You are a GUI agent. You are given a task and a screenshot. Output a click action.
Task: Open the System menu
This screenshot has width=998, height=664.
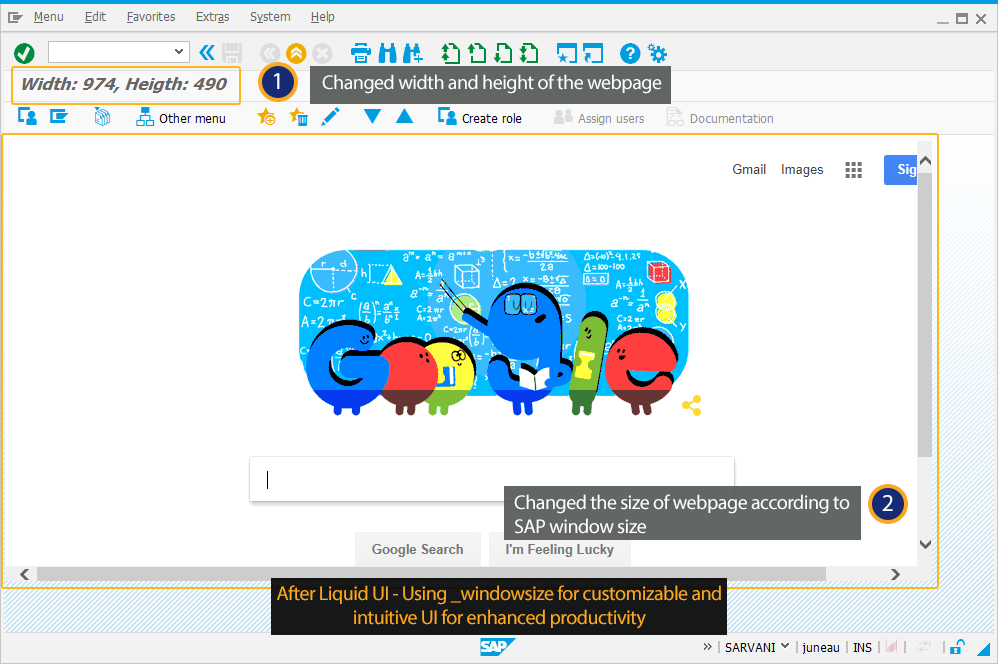270,17
